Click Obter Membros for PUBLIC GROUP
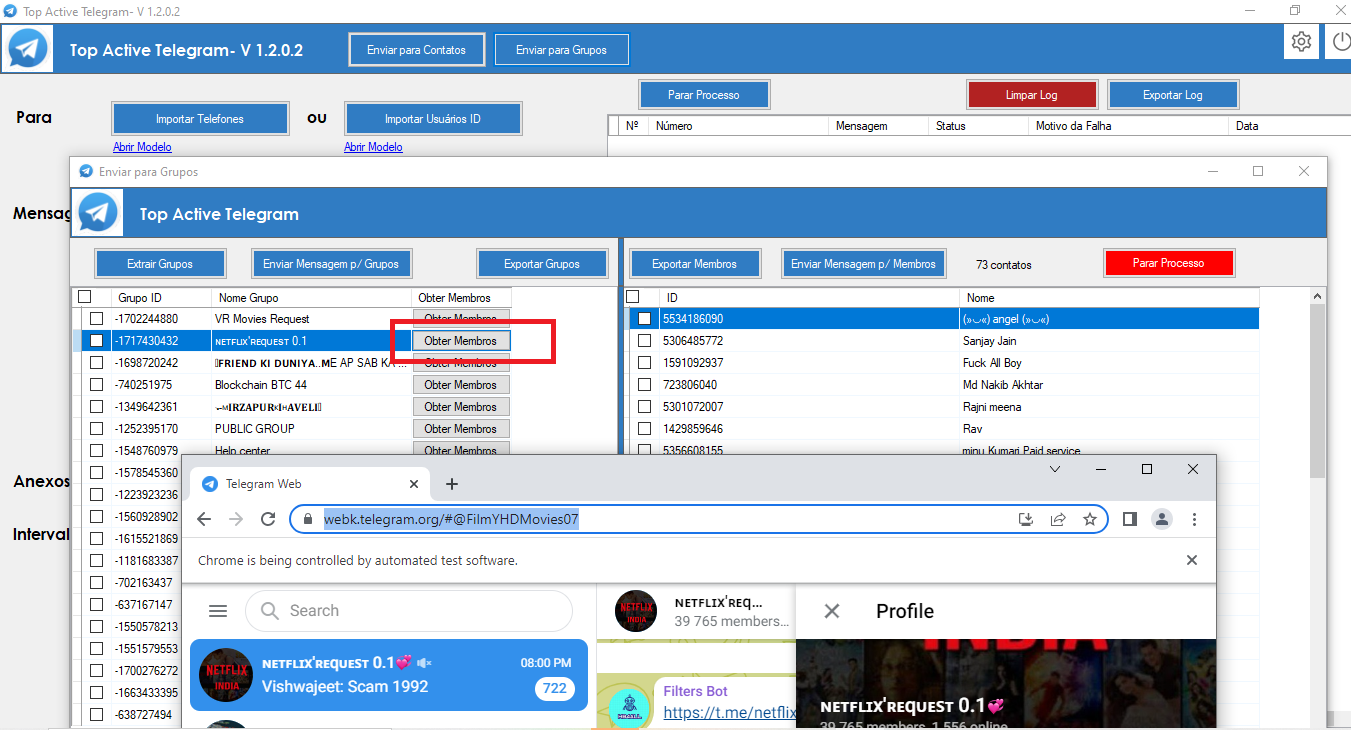This screenshot has width=1351, height=730. 461,429
